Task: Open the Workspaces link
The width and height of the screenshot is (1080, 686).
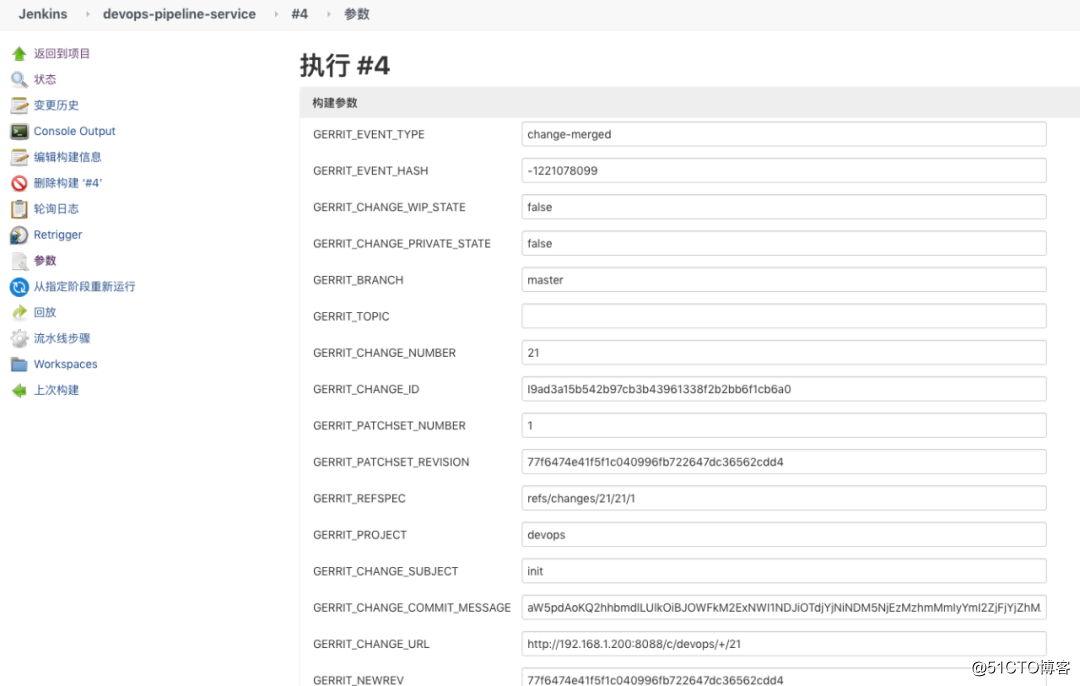Action: coord(65,364)
